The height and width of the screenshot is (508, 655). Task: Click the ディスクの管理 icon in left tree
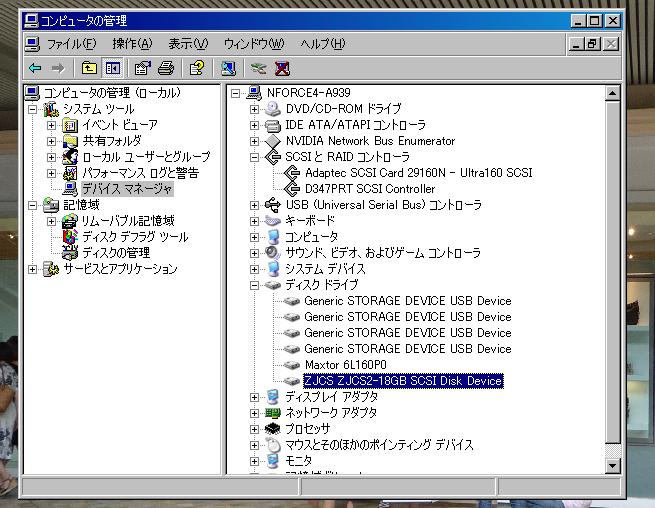point(70,252)
